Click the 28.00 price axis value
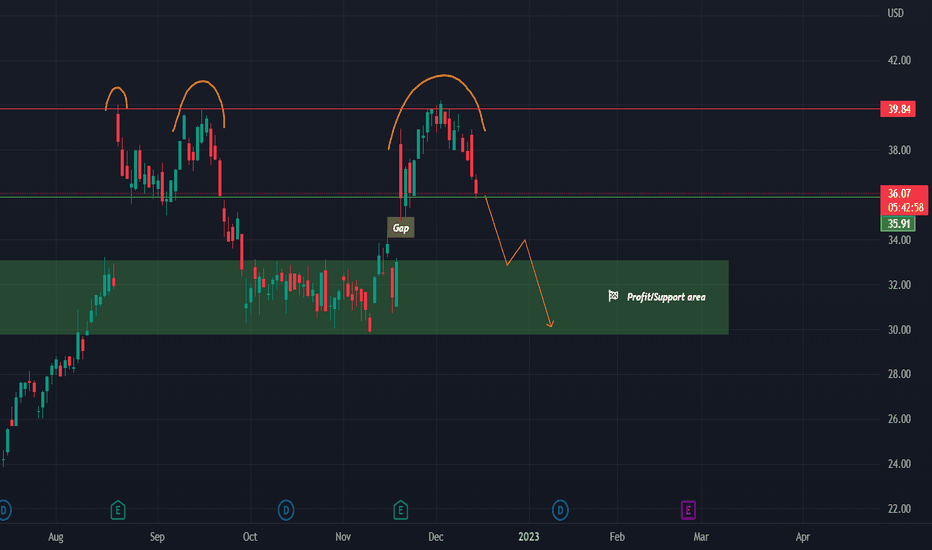Screen dimensions: 932x550 (x=899, y=374)
